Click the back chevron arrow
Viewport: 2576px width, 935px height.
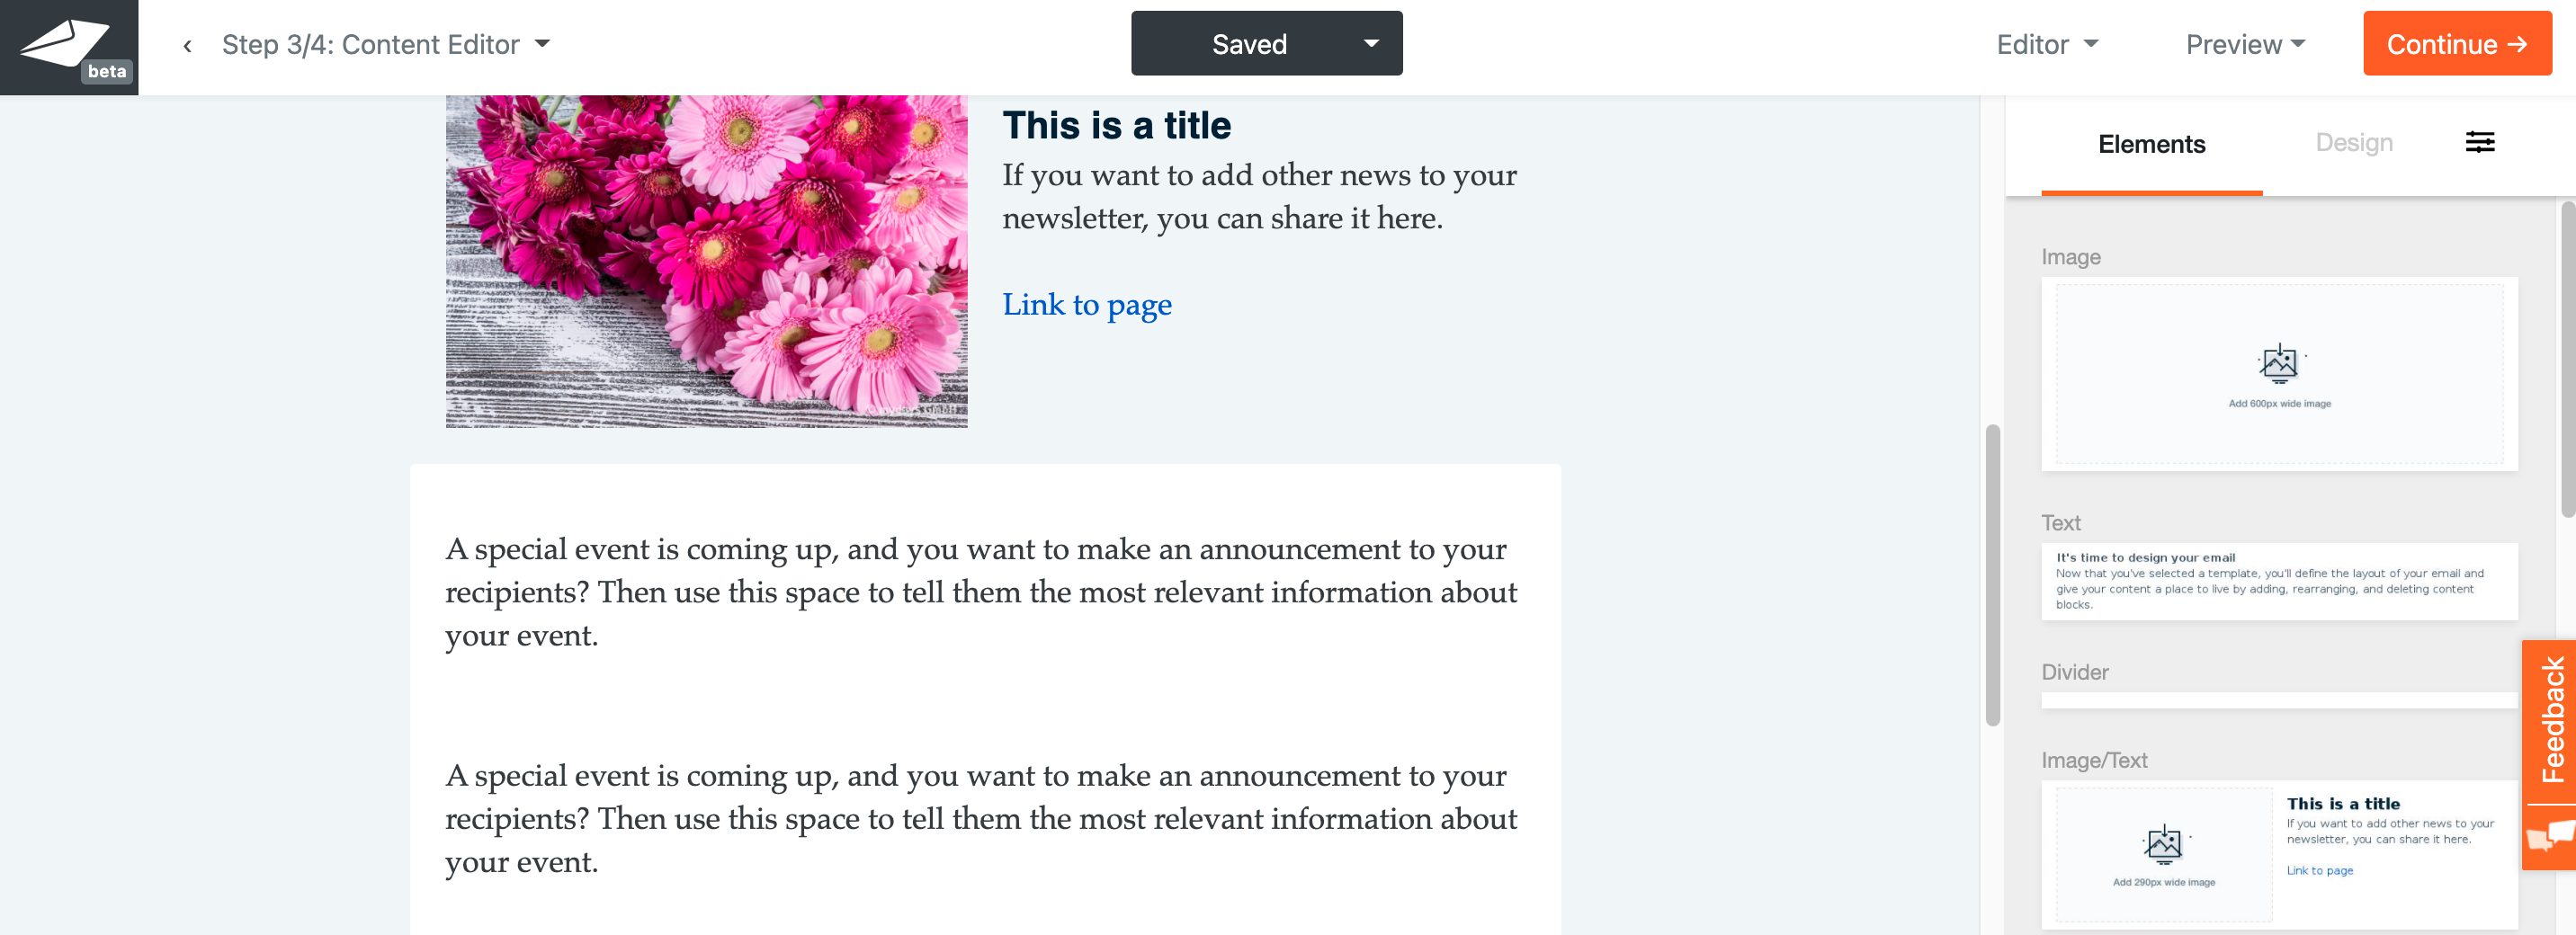tap(187, 46)
